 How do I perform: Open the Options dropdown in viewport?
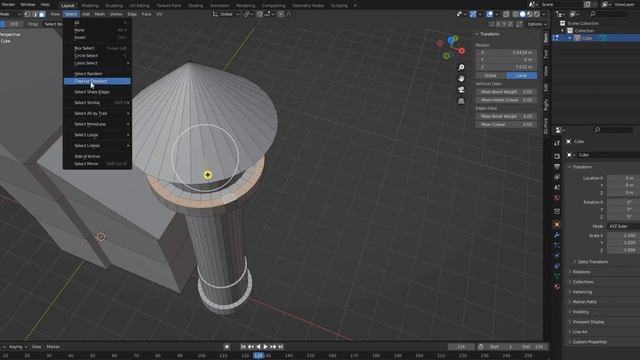click(536, 24)
